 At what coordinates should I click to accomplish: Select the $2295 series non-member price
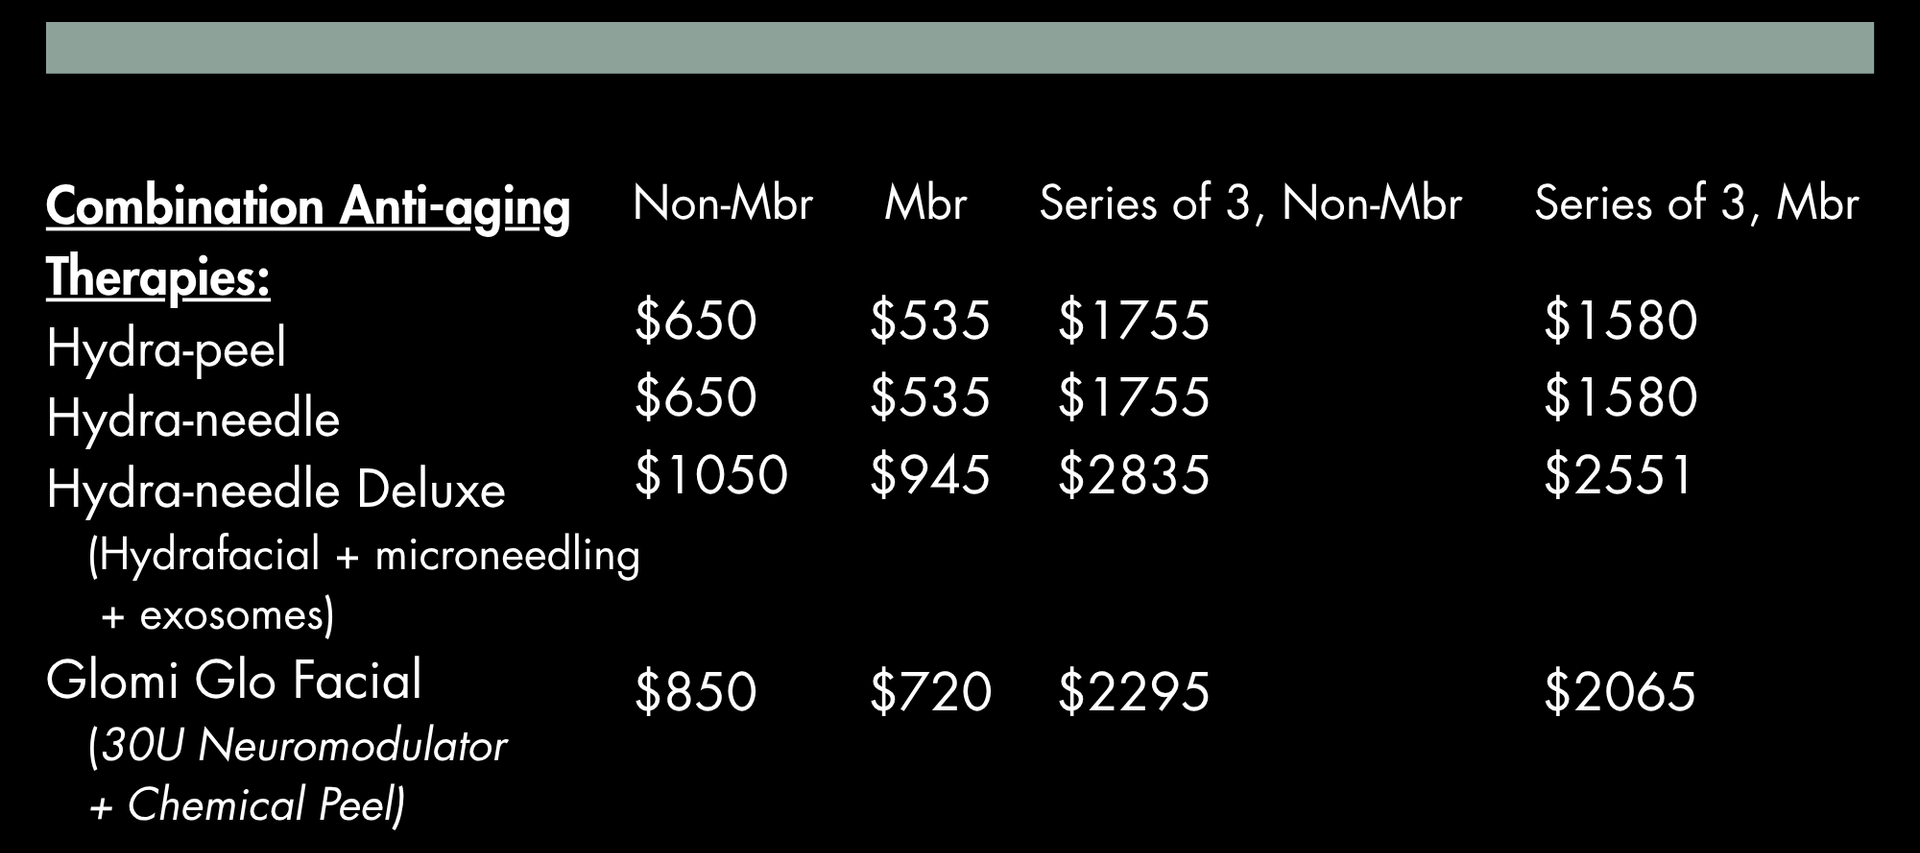coord(1134,692)
